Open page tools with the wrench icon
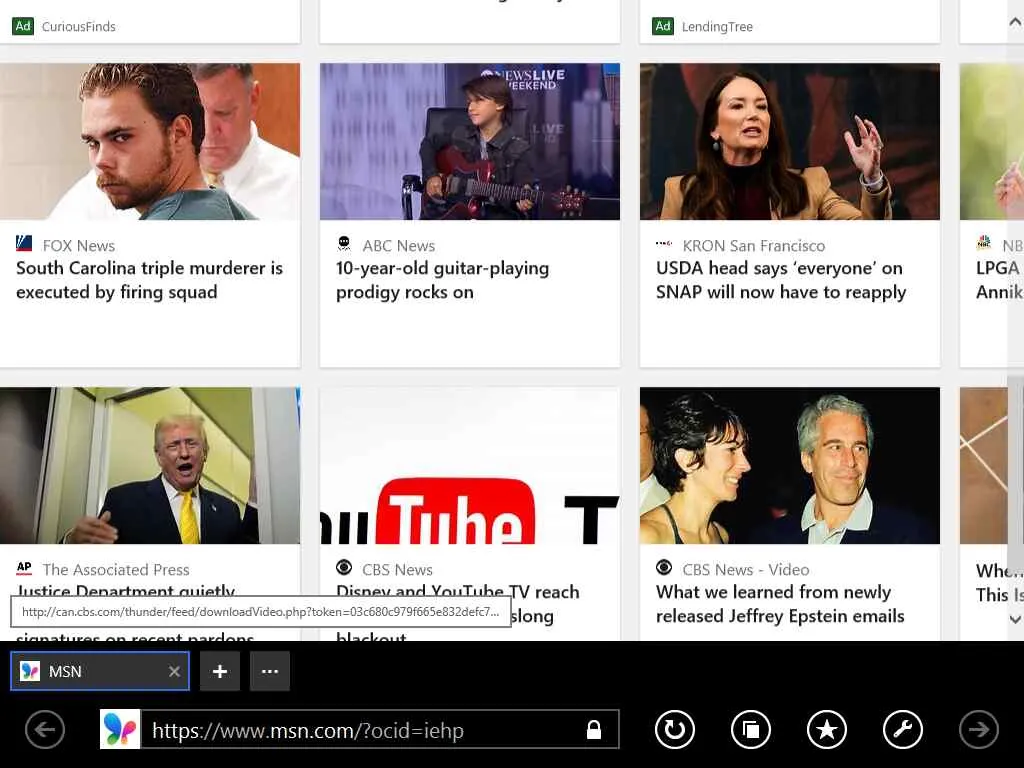The image size is (1024, 768). 903,729
